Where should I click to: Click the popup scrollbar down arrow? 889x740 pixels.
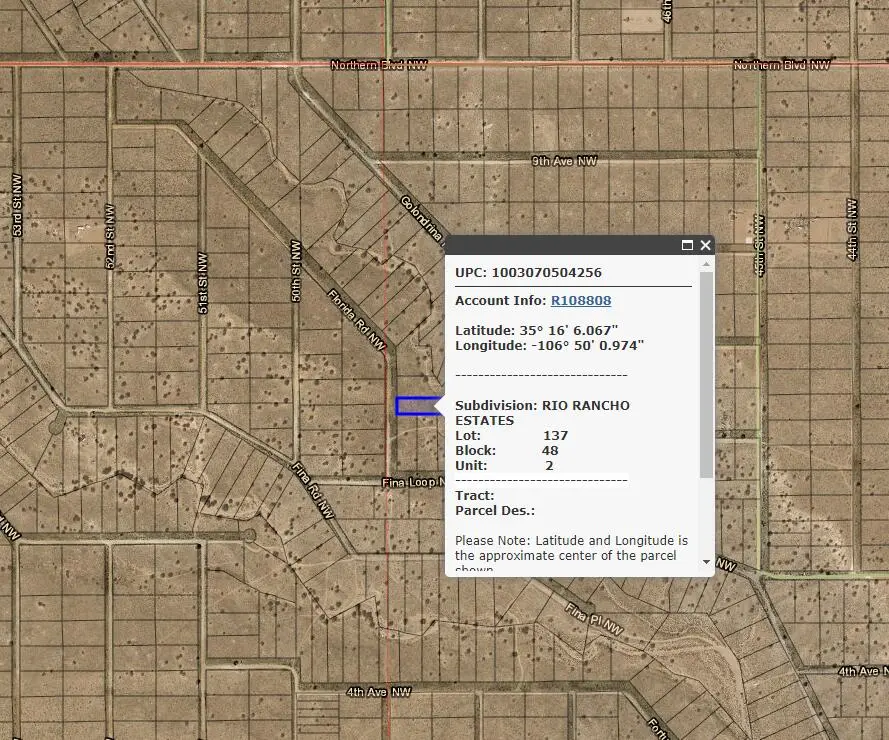(x=706, y=562)
